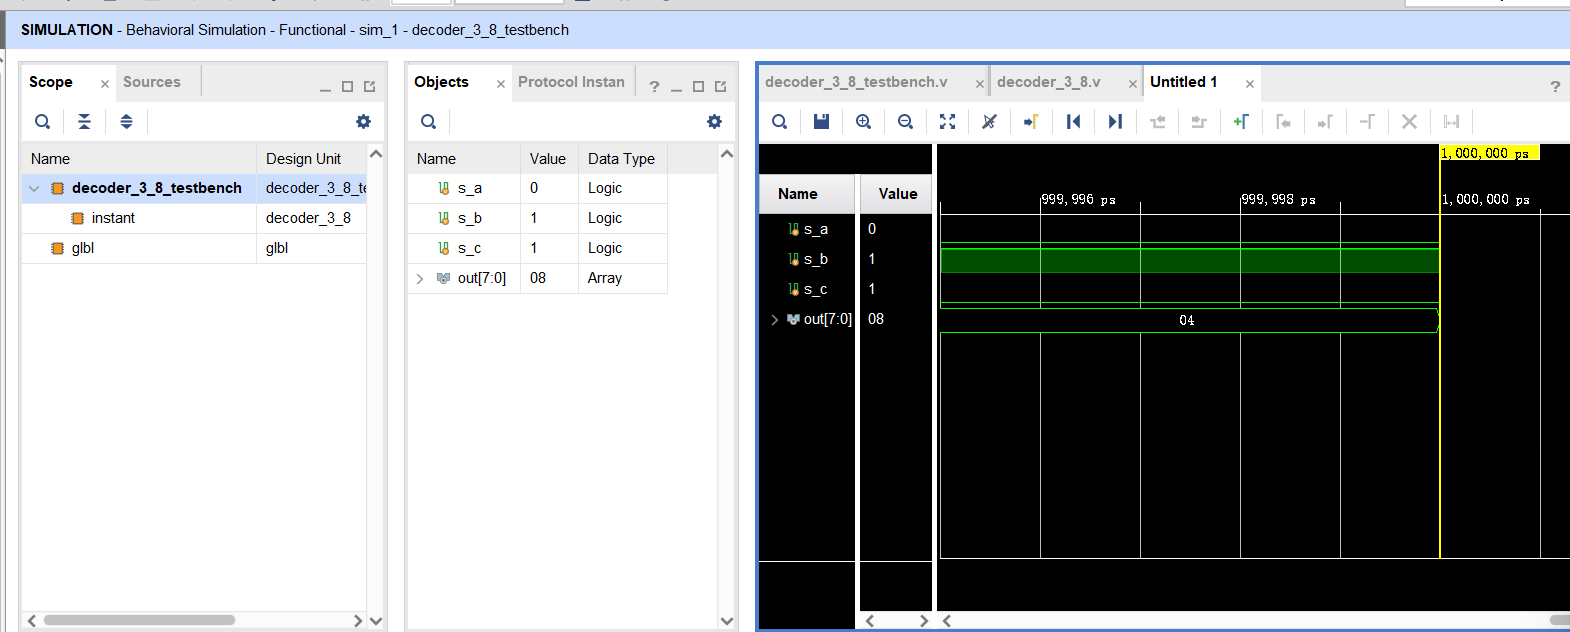Select s_c signal in waveform
The width and height of the screenshot is (1570, 632).
815,289
